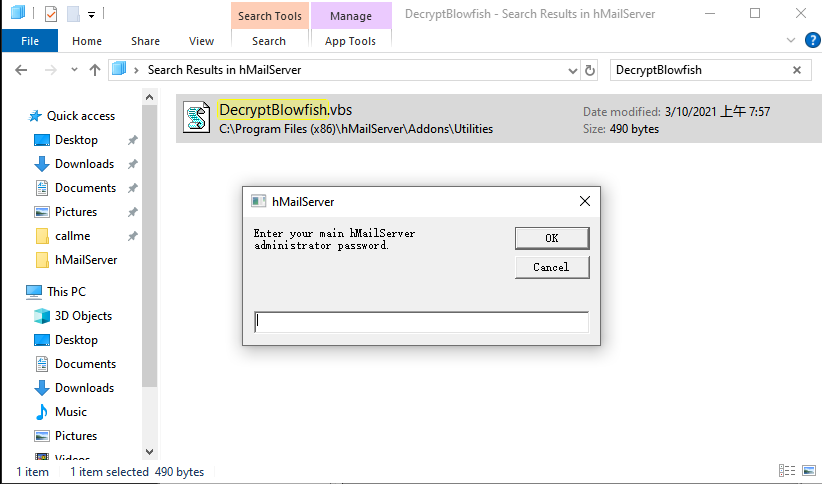Click the Explorer window system icon
The image size is (822, 484).
(x=18, y=13)
